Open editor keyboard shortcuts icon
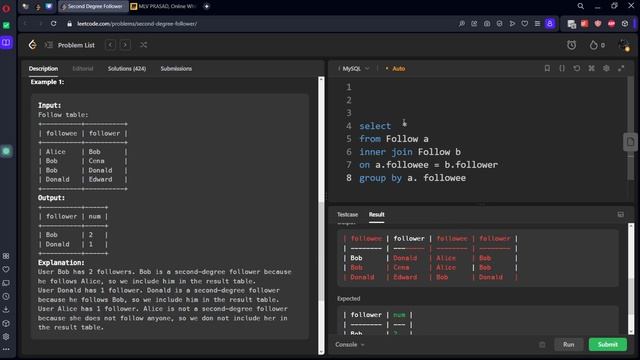 tap(591, 68)
